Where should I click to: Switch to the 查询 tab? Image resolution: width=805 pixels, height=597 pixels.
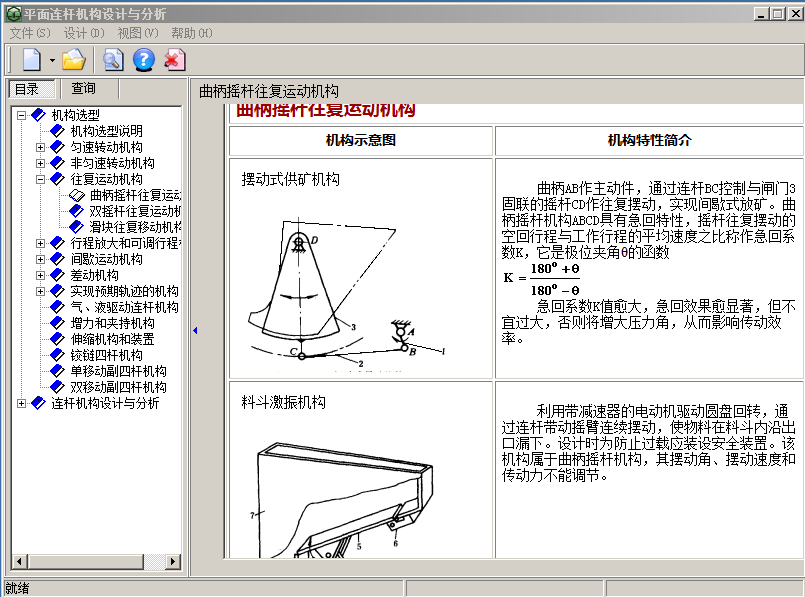tap(83, 89)
